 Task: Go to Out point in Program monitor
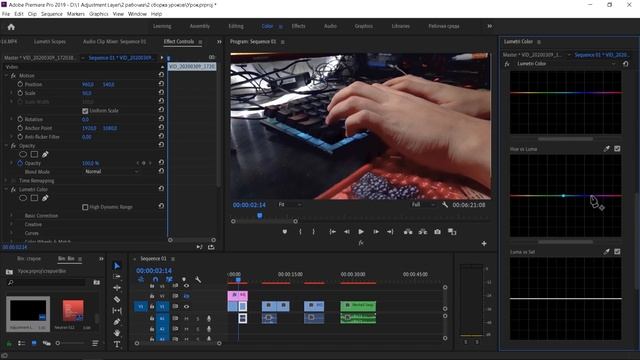[x=390, y=232]
